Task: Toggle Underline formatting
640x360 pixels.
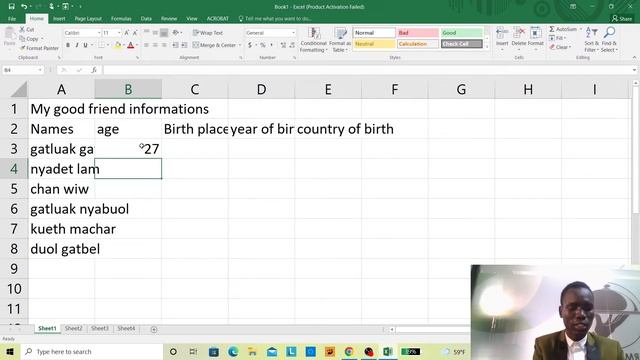Action: [85, 45]
